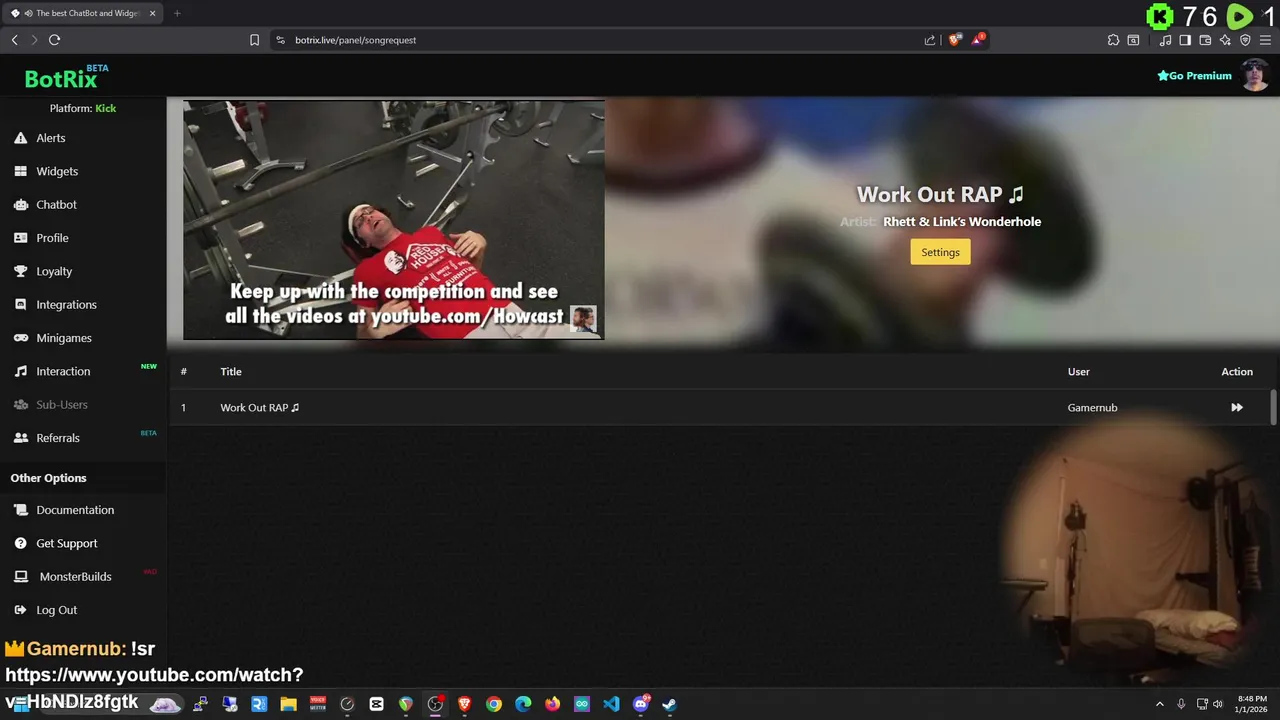Open the browser hamburger menu
Image resolution: width=1280 pixels, height=720 pixels.
click(1265, 40)
